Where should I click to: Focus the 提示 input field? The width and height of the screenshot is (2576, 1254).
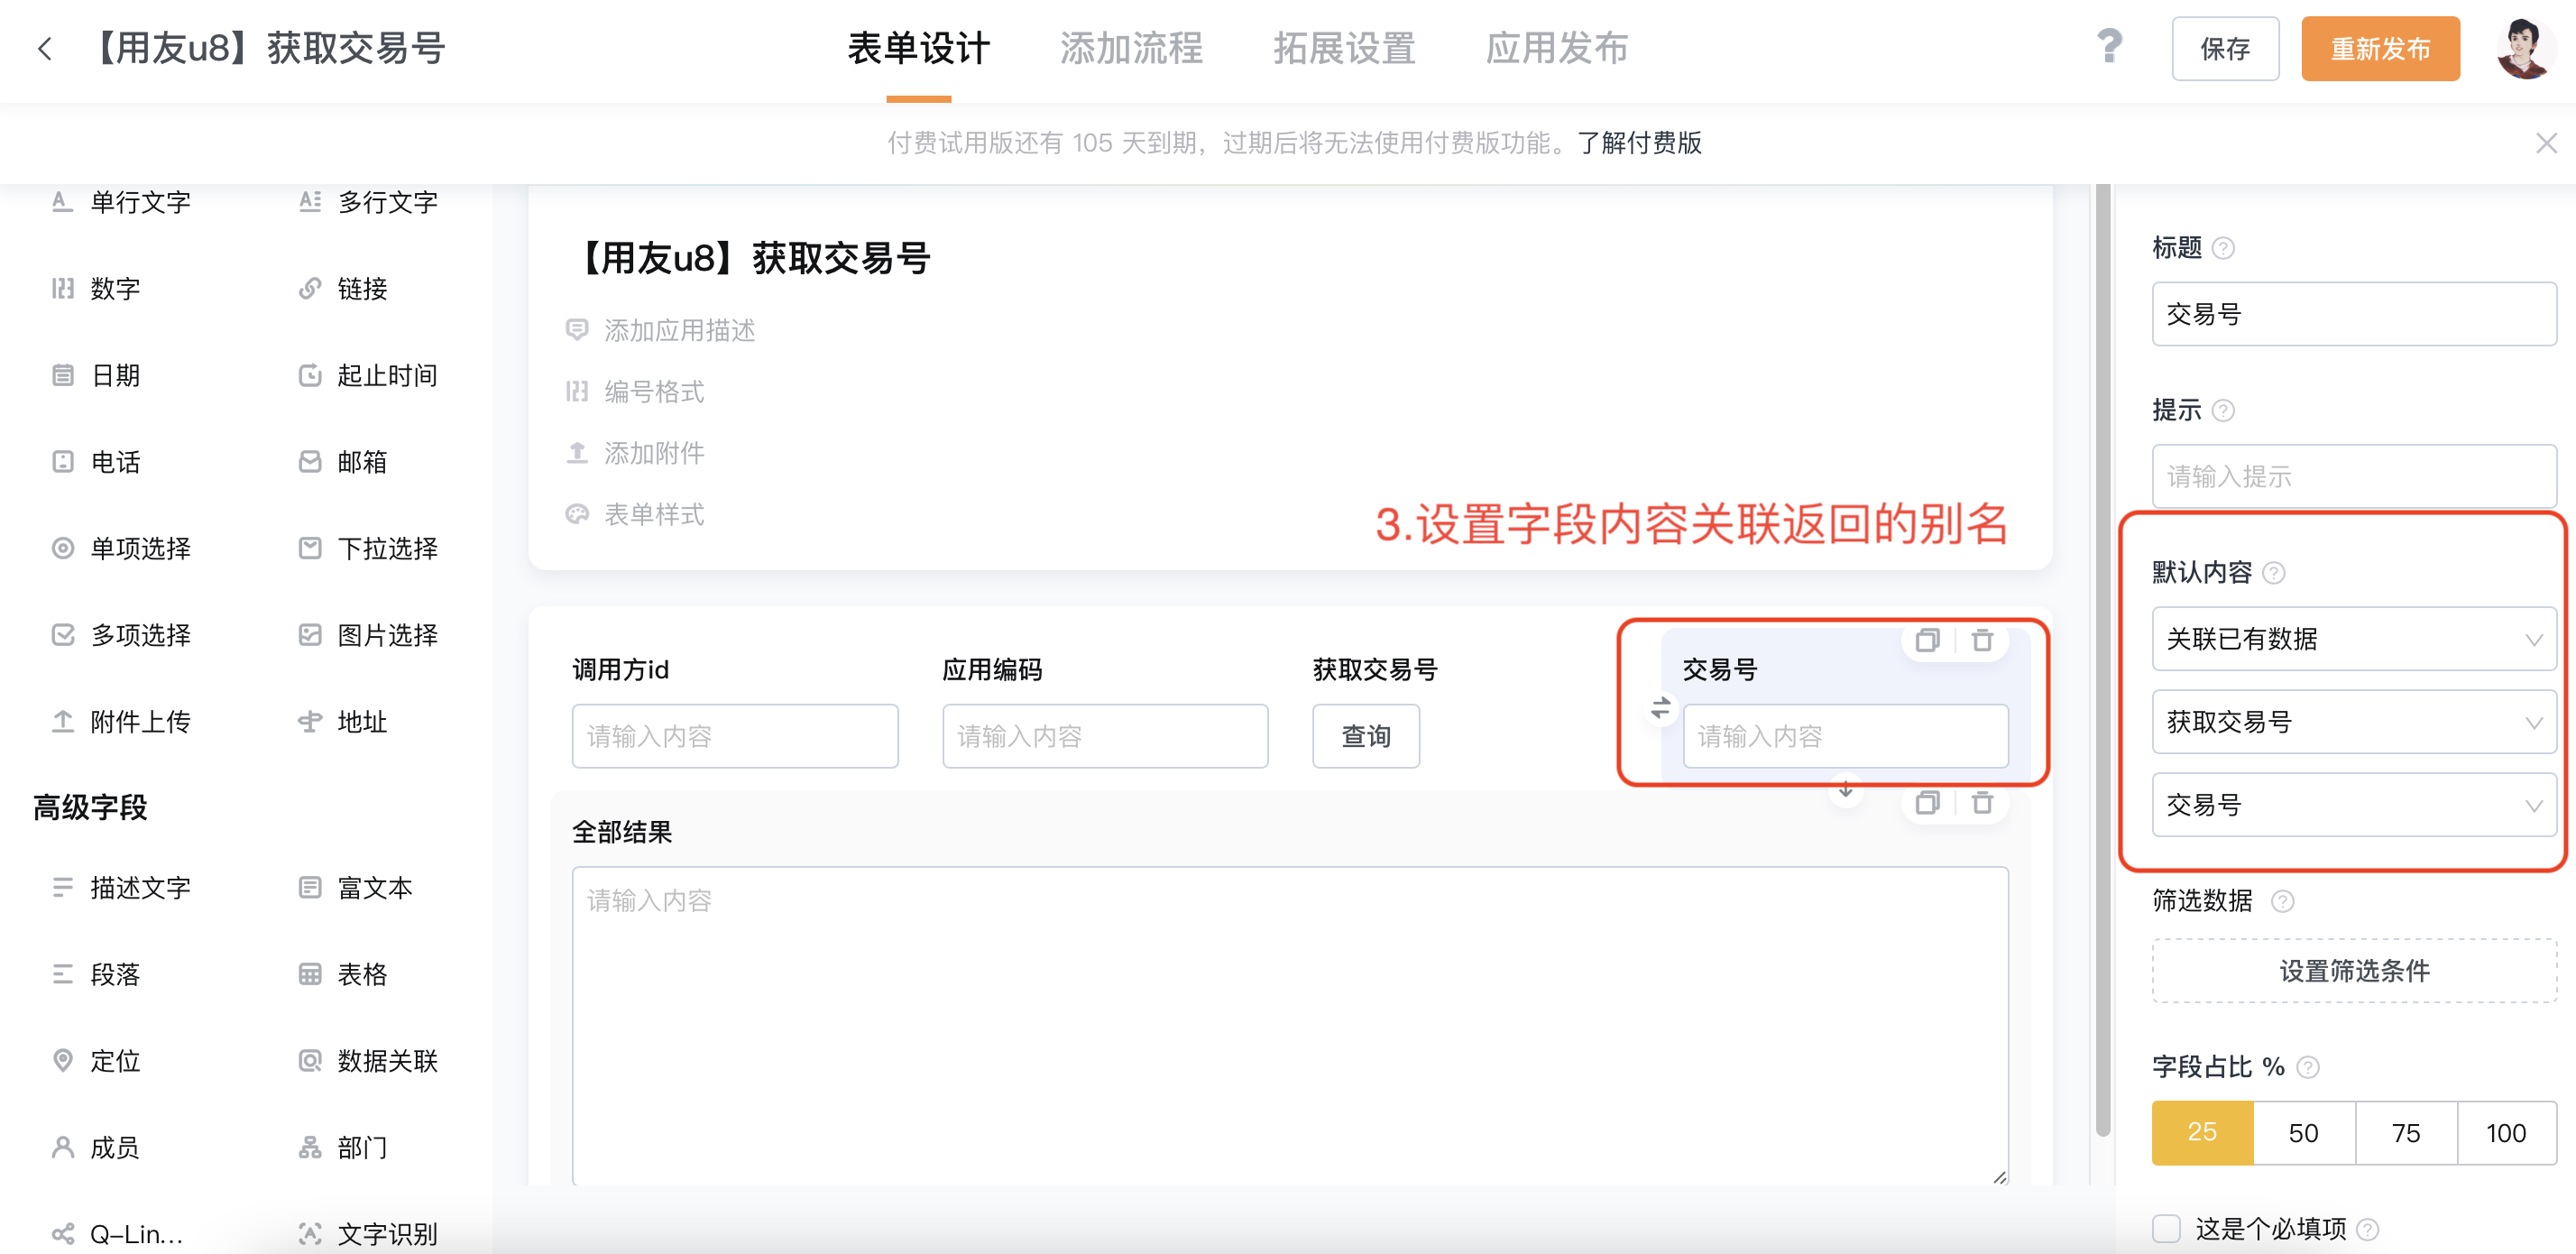pos(2353,476)
